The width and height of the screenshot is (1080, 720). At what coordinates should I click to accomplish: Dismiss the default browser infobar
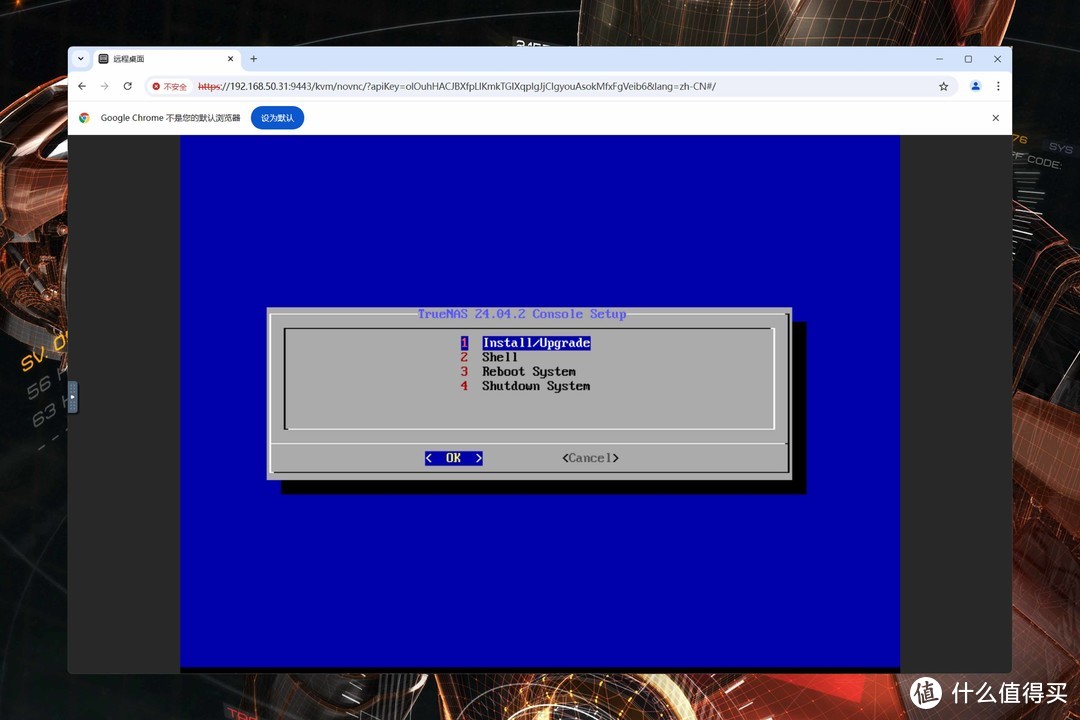[995, 118]
